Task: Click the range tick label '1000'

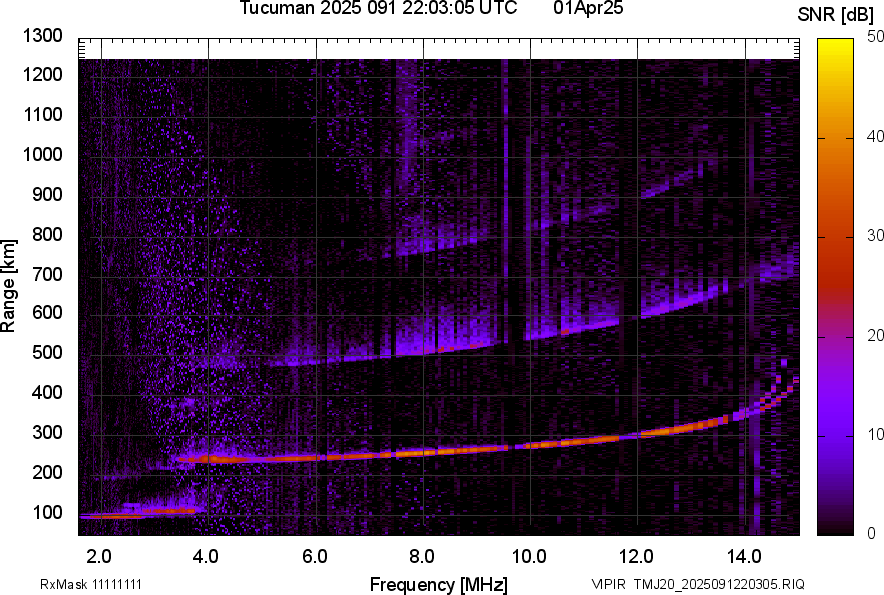Action: click(42, 154)
